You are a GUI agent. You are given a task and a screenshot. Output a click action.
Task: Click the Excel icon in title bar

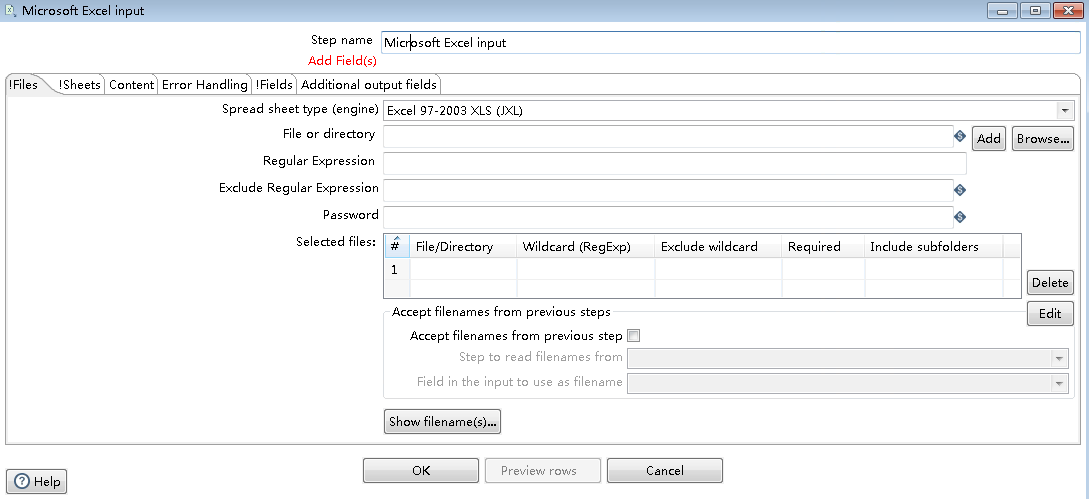10,10
